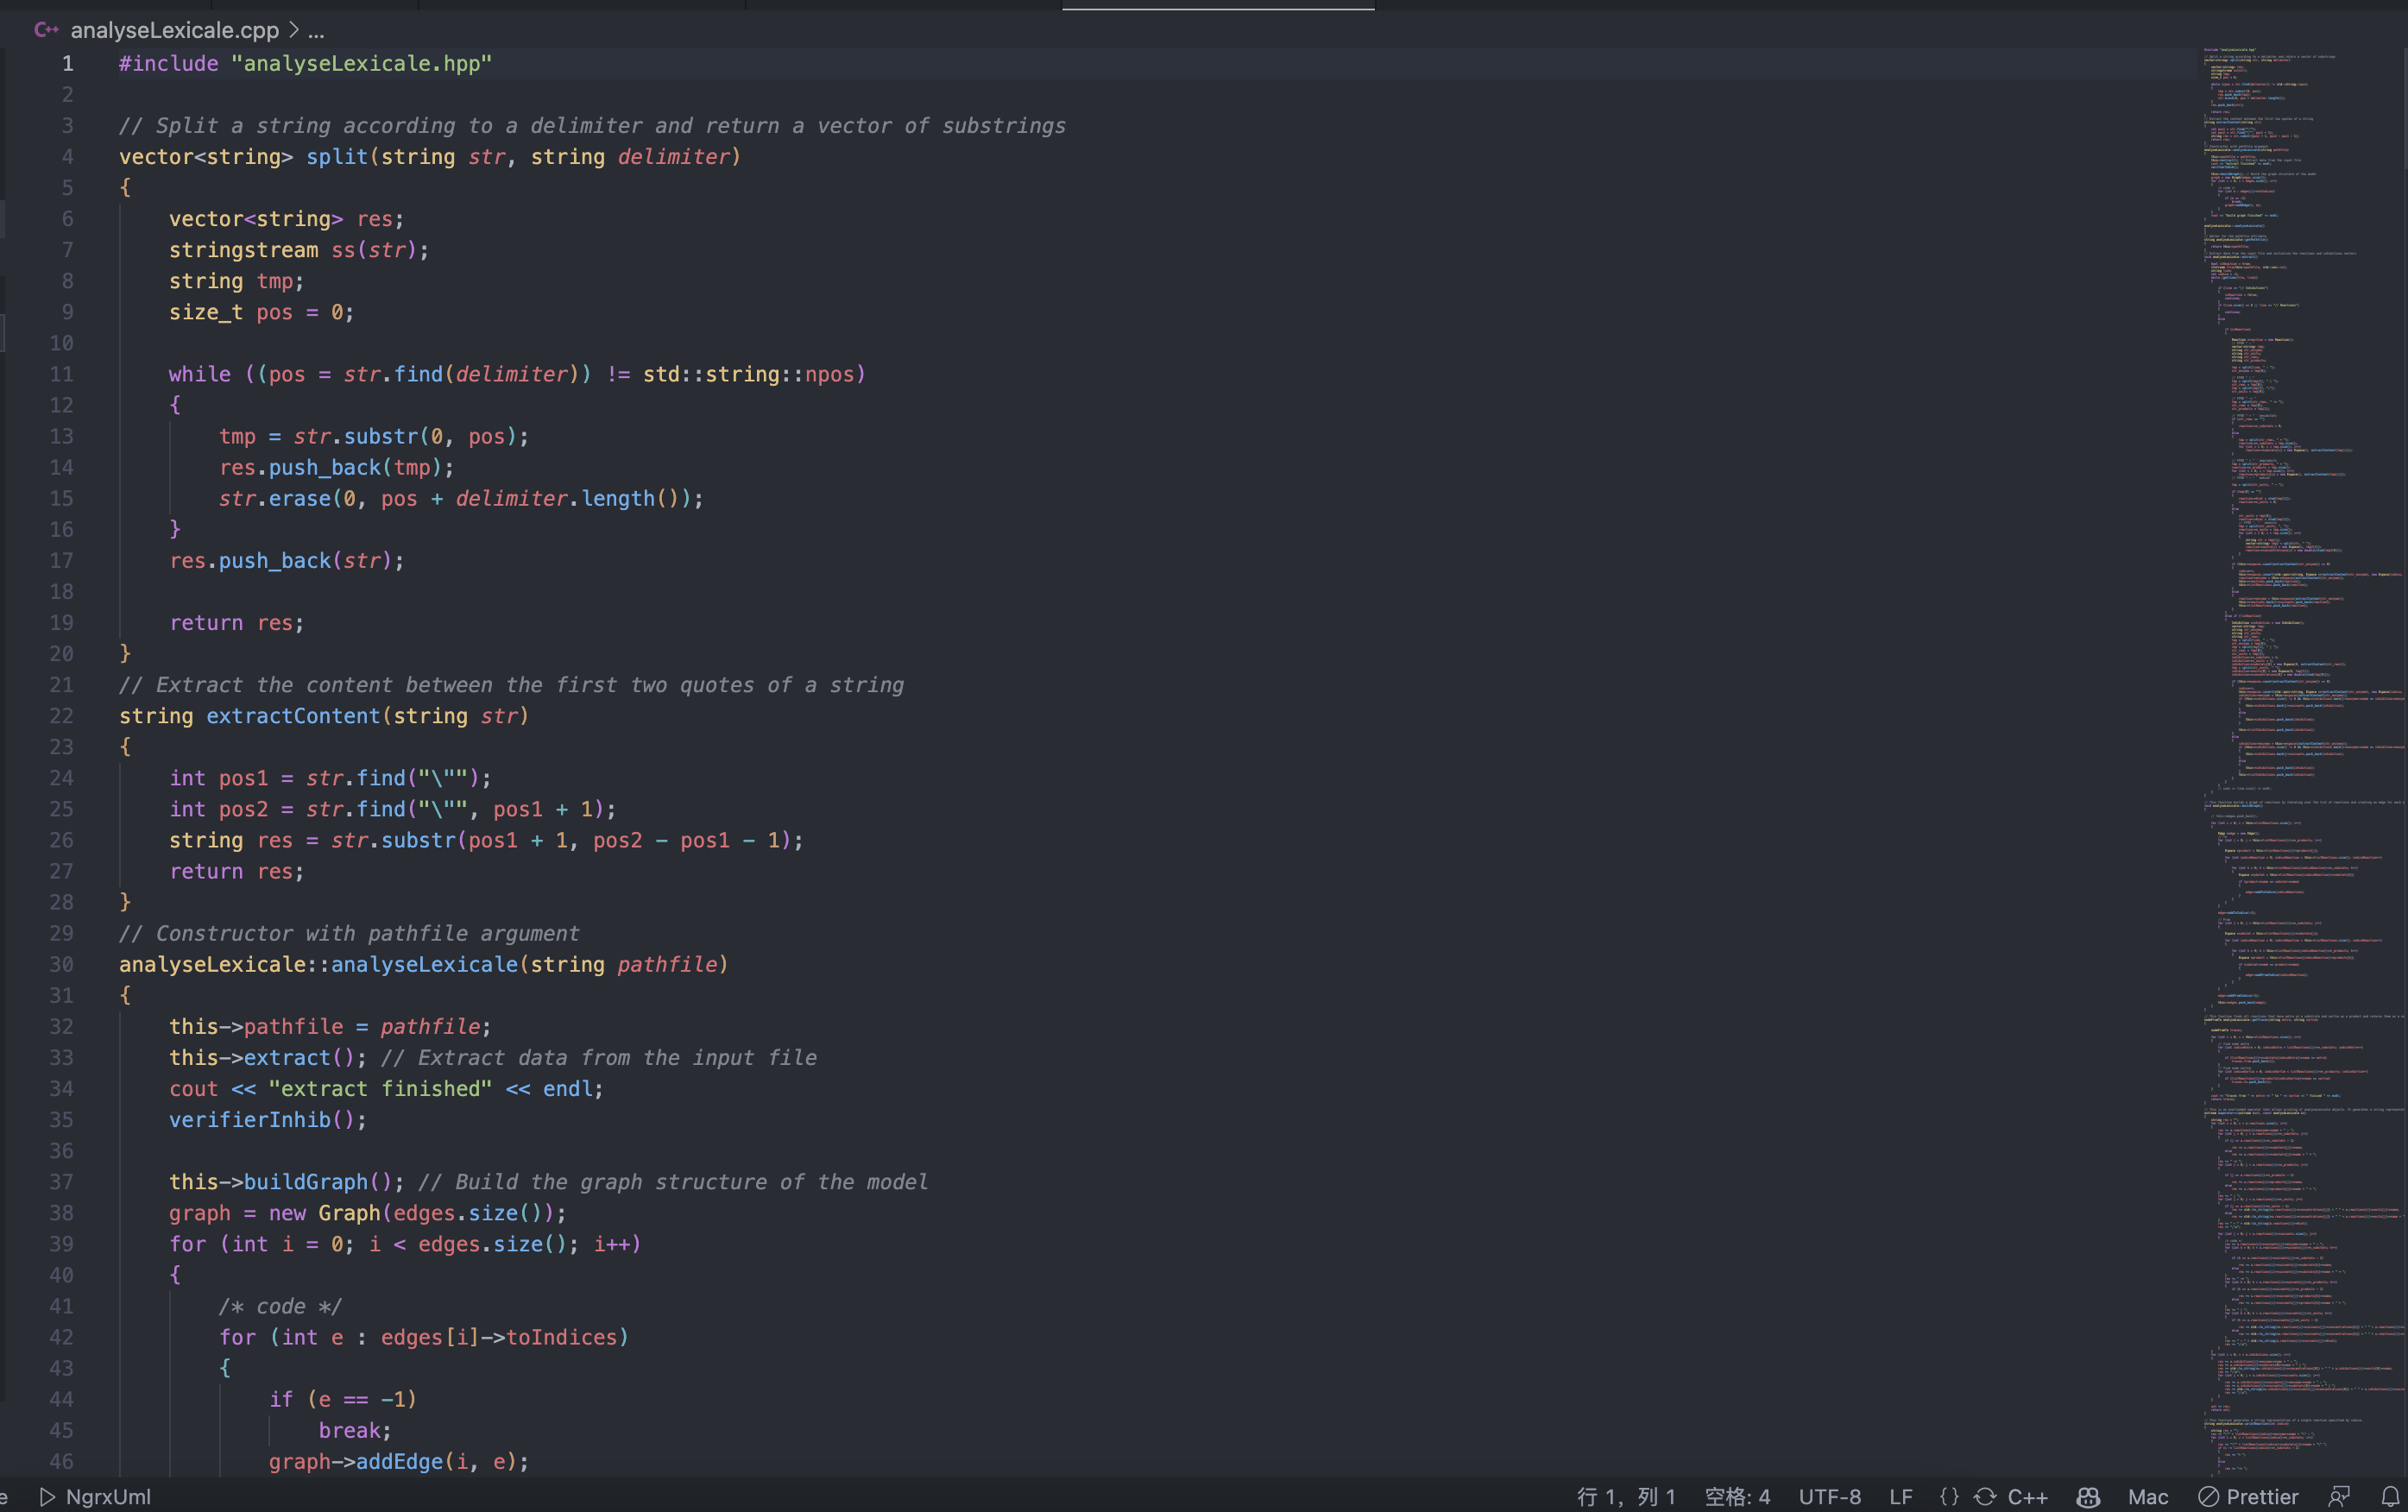Viewport: 2408px width, 1512px height.
Task: Click line number 22 in the gutter
Action: coord(61,716)
